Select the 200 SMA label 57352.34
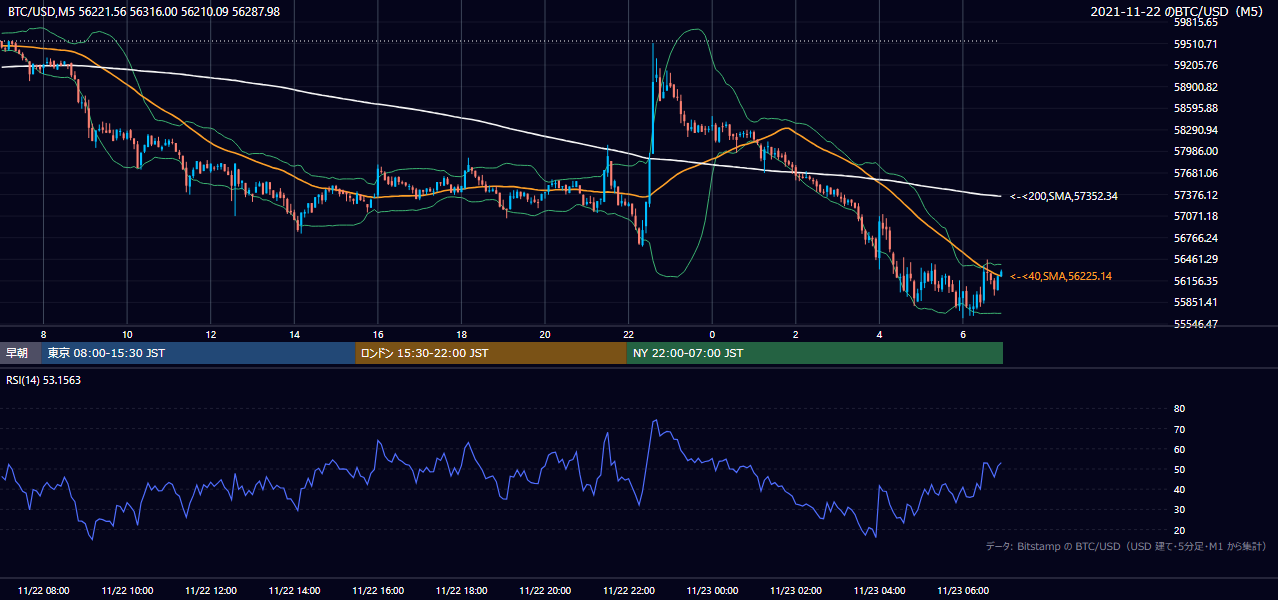Screen dimensions: 1278x600 tap(1064, 196)
